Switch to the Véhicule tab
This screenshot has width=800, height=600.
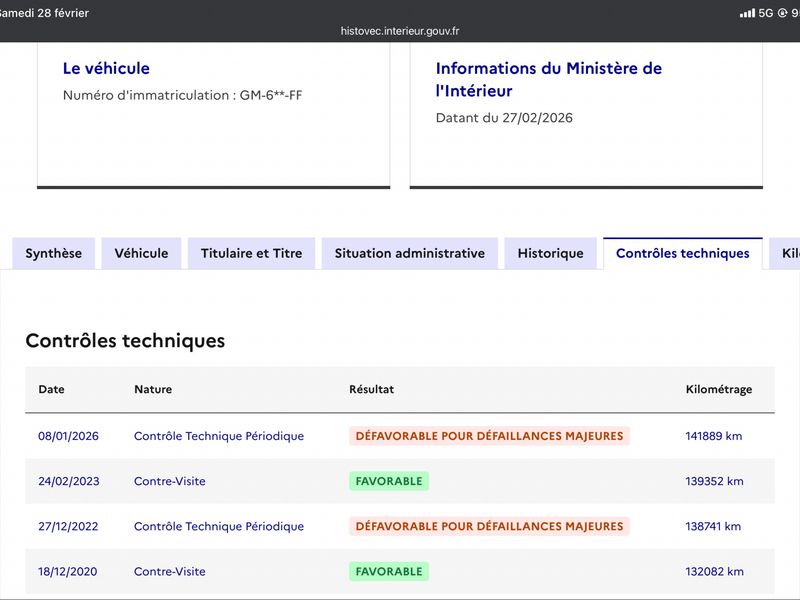pyautogui.click(x=141, y=253)
